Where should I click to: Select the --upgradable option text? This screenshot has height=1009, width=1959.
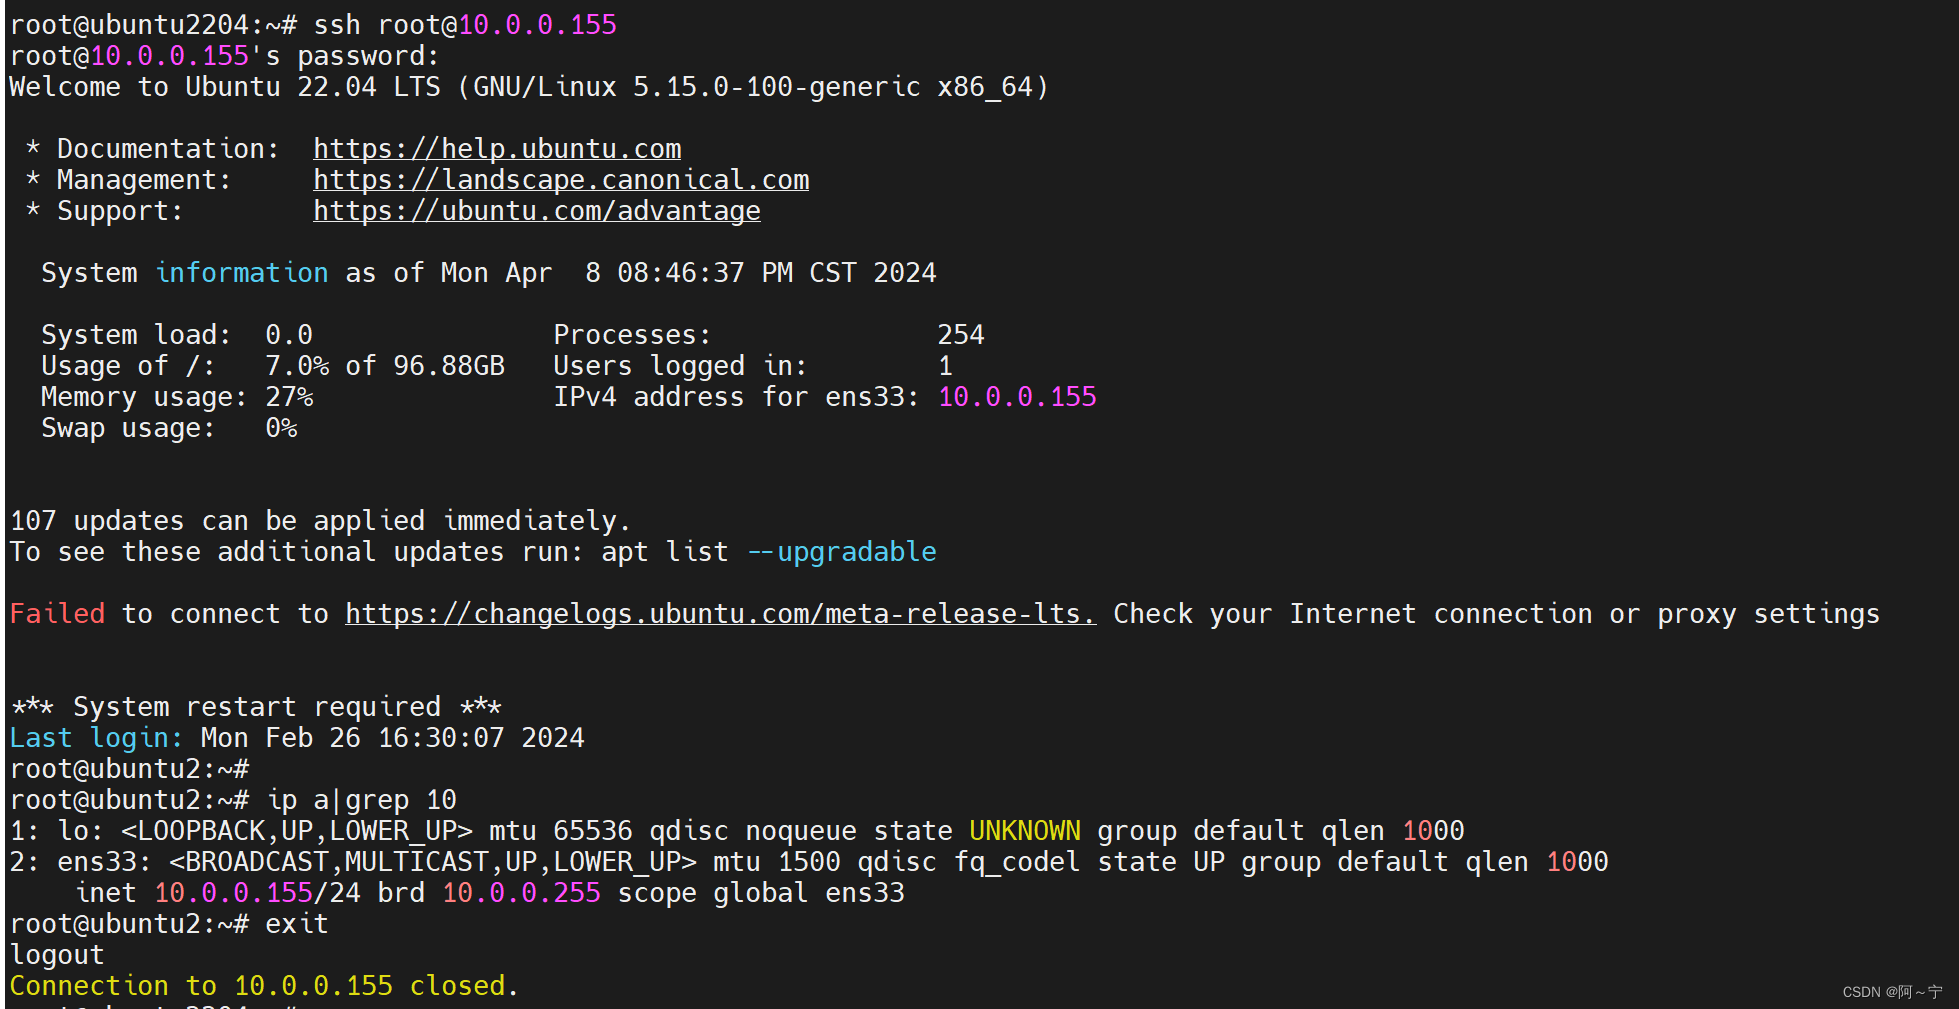tap(841, 551)
